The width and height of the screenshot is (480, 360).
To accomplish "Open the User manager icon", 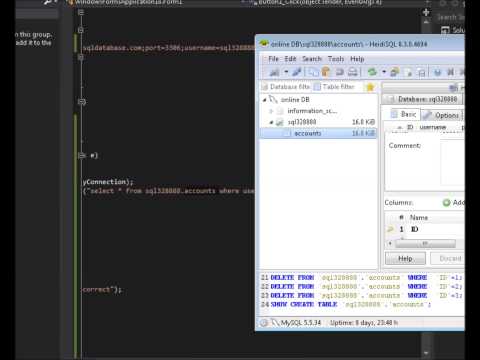I will click(x=395, y=72).
